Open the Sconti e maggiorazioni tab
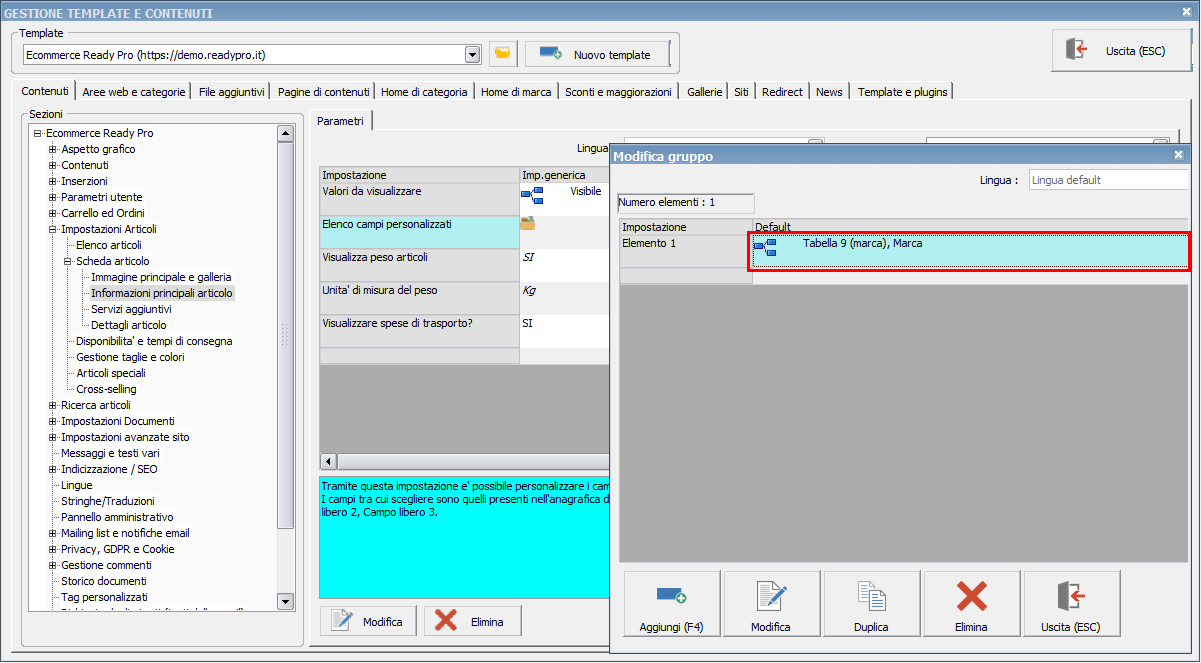1201x663 pixels. coord(618,92)
